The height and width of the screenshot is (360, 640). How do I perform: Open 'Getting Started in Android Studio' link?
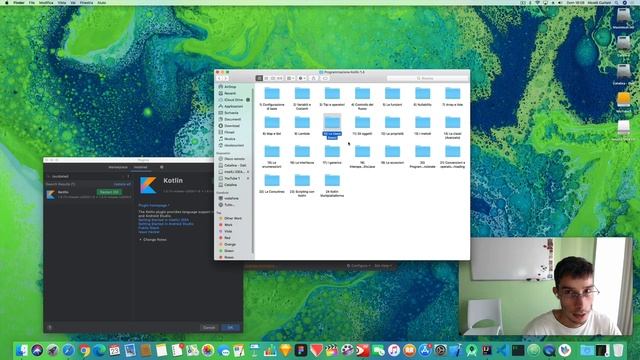166,224
